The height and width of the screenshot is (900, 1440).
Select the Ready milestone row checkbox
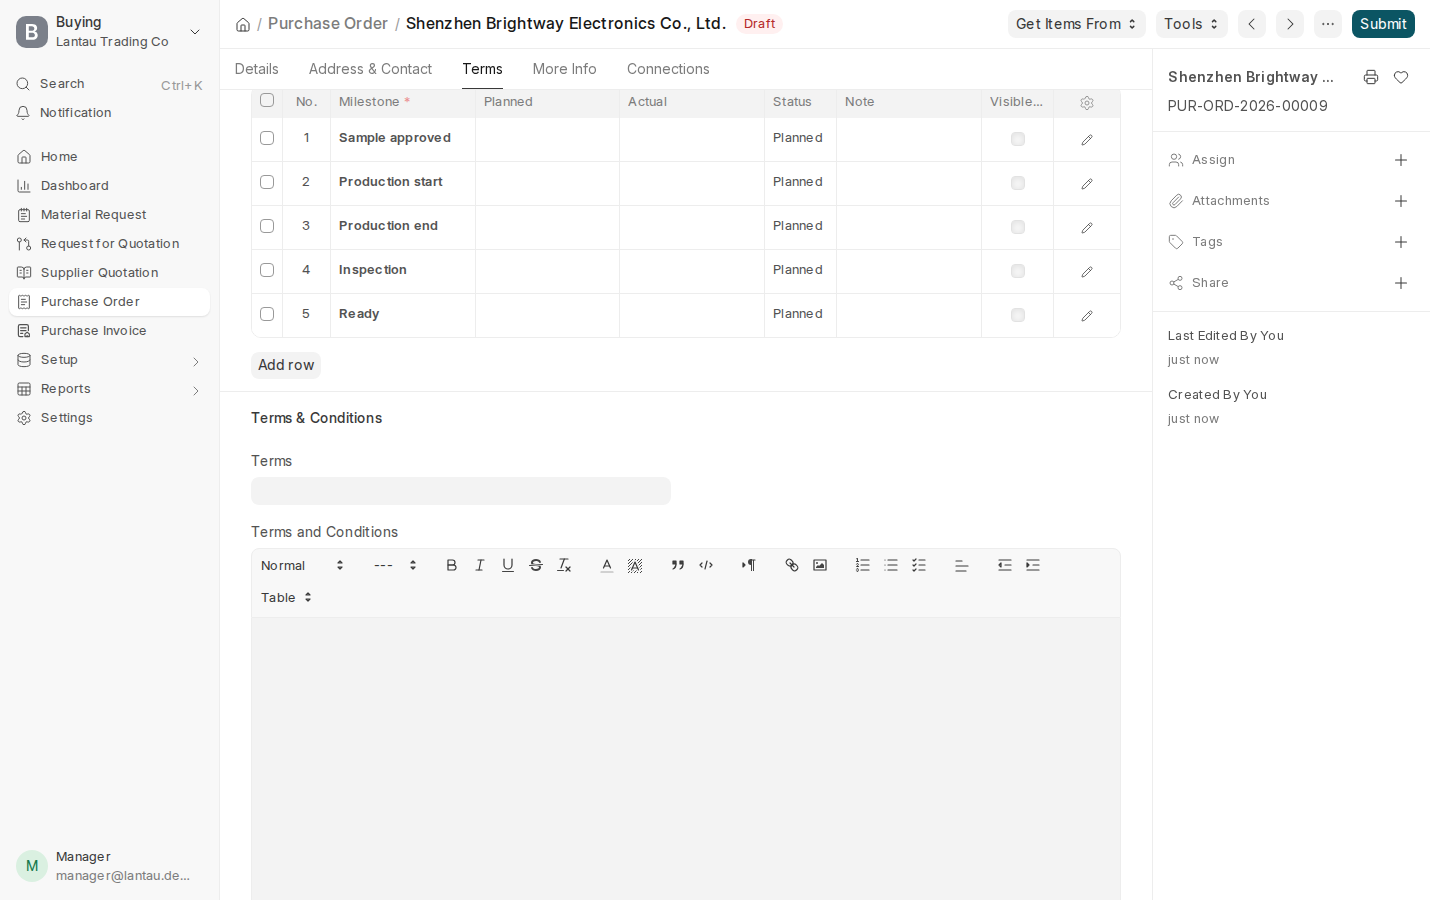click(x=267, y=314)
